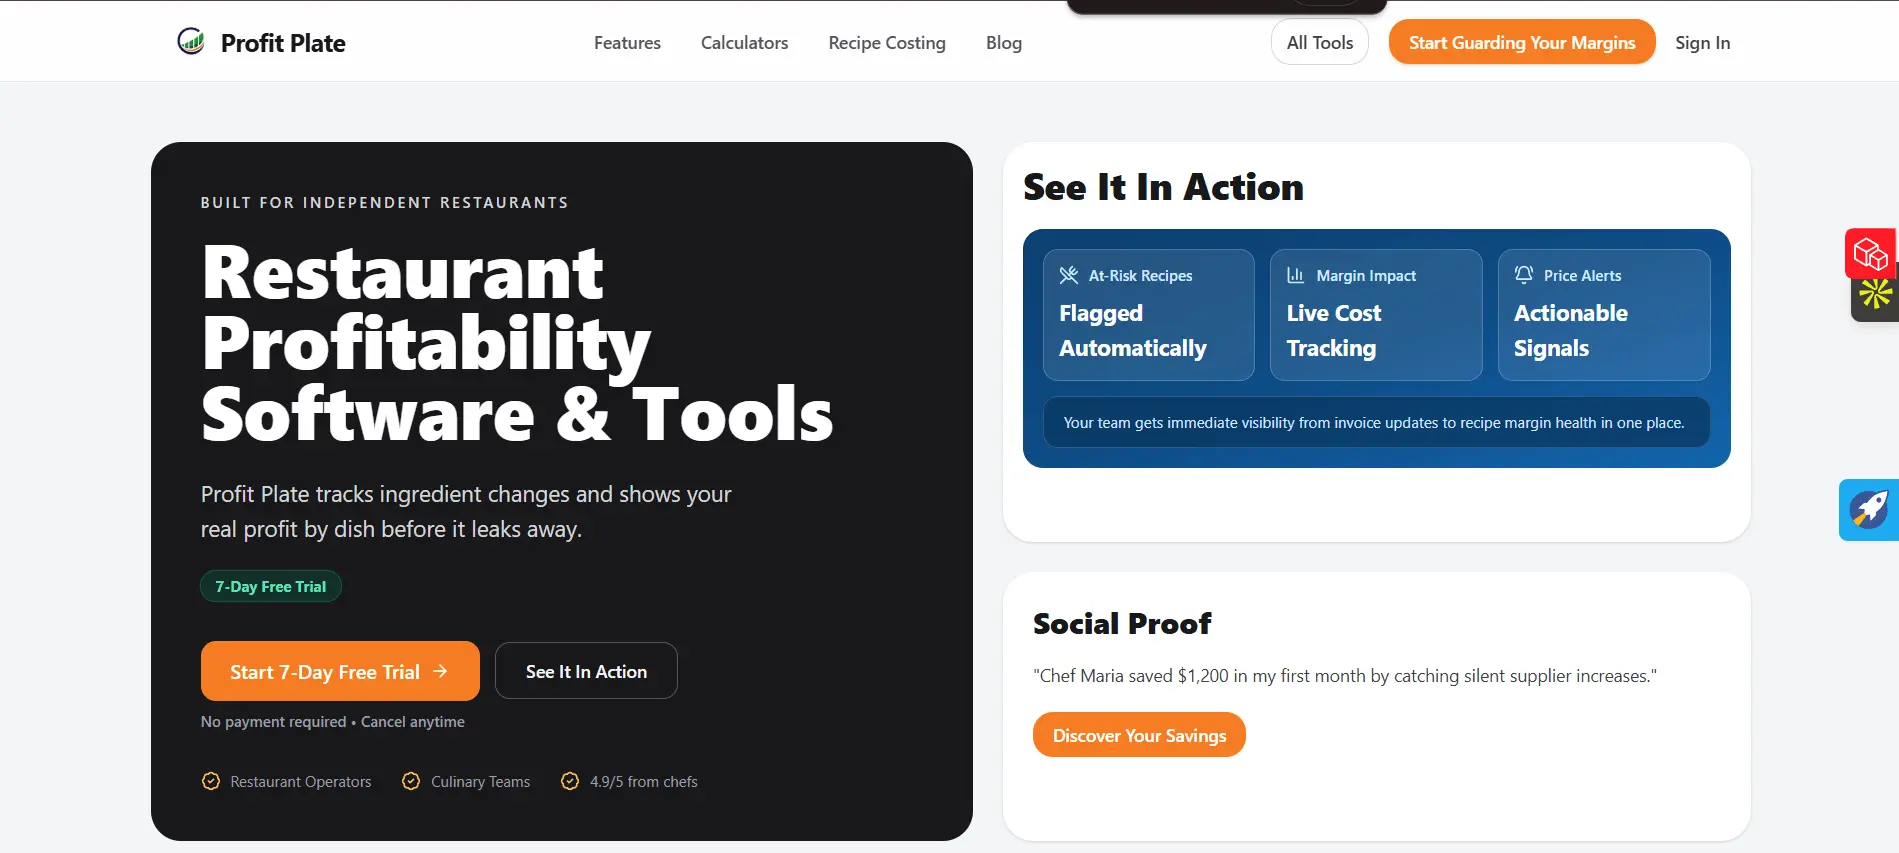The width and height of the screenshot is (1899, 853).
Task: Click the red cube extension icon
Action: click(1870, 254)
